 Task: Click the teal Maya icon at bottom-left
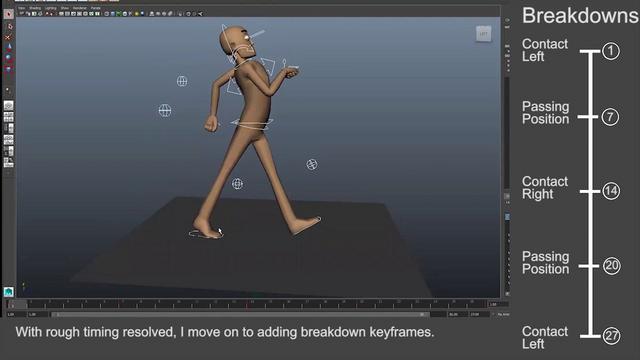point(9,291)
